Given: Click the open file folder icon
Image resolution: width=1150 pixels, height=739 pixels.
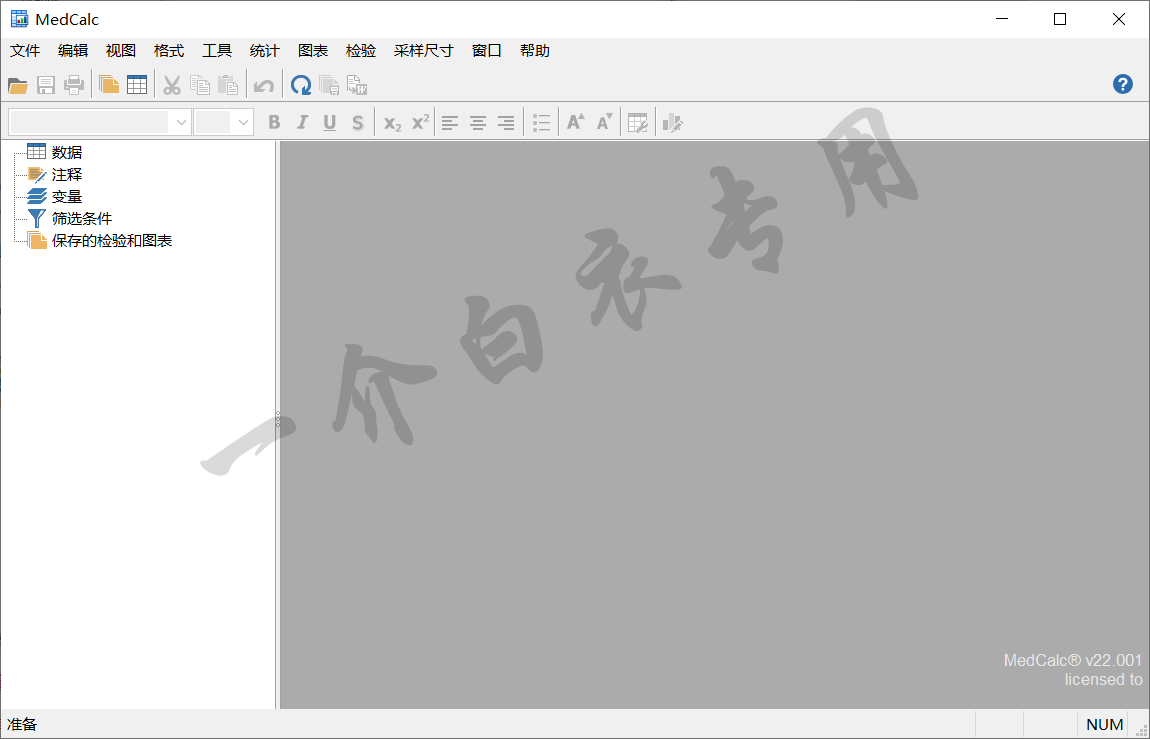Looking at the screenshot, I should click(x=18, y=85).
